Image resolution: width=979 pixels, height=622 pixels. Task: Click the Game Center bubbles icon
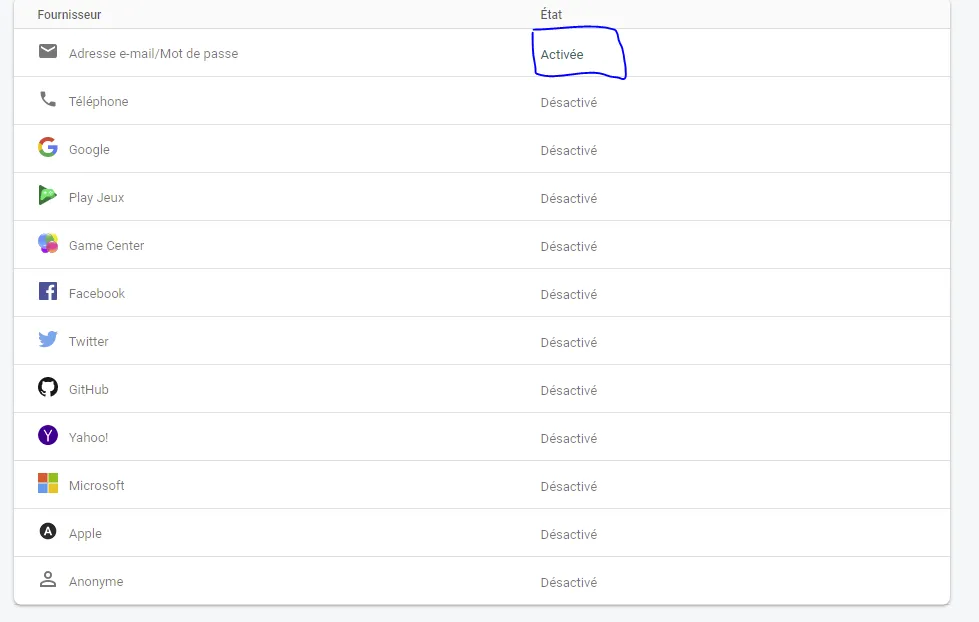pyautogui.click(x=48, y=244)
